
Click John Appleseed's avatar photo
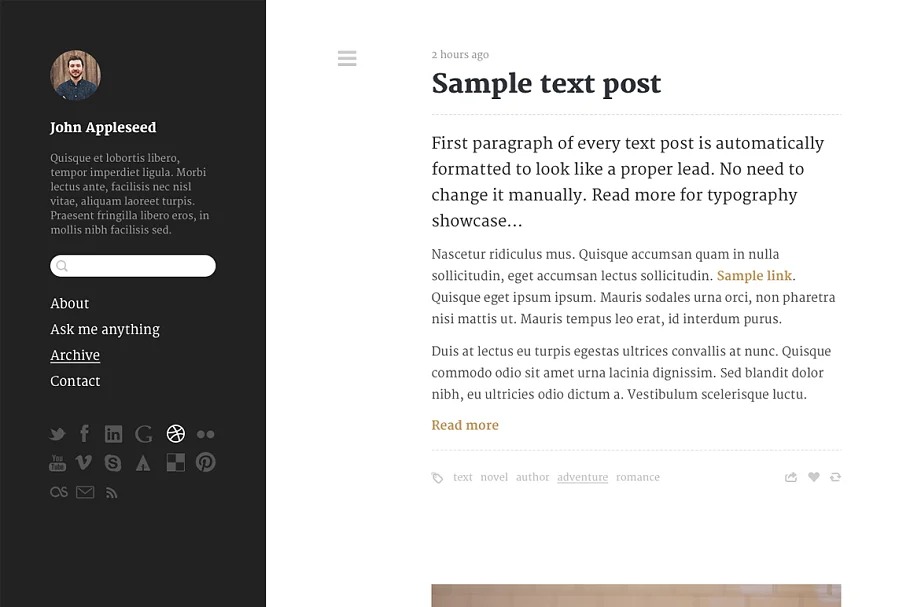click(x=76, y=76)
